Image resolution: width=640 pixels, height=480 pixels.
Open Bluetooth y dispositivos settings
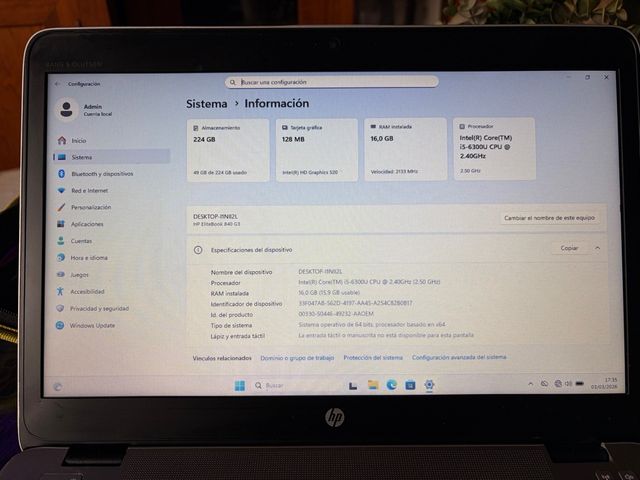(x=101, y=174)
